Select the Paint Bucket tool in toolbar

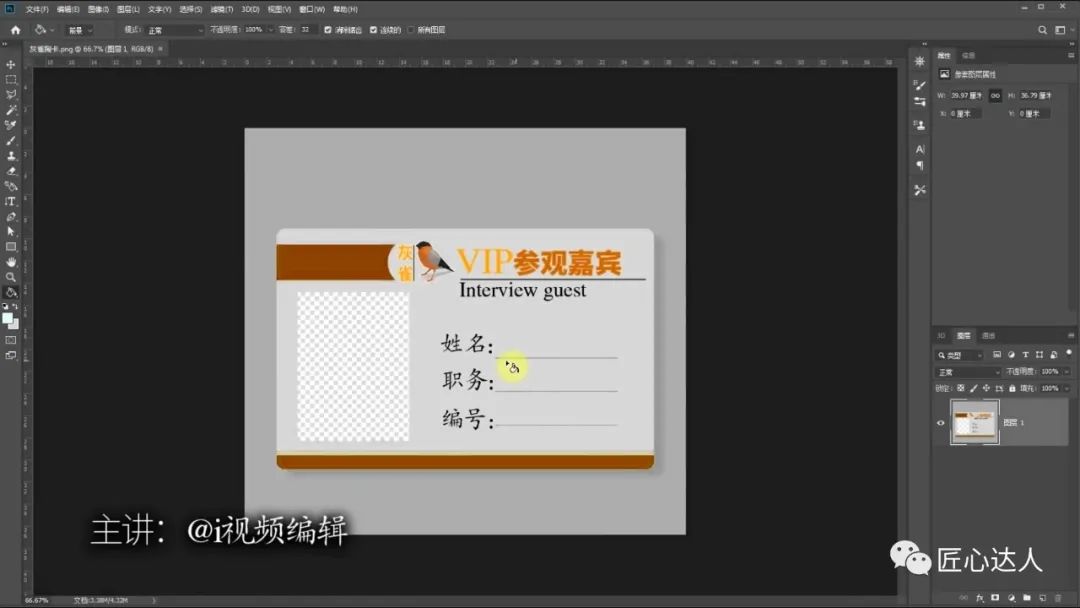coord(10,292)
